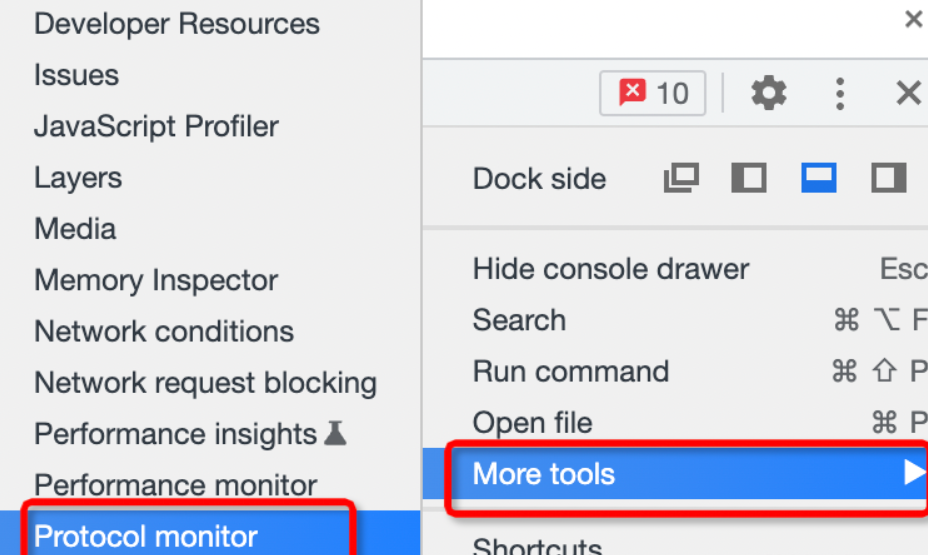Choose Open file menu entry
The width and height of the screenshot is (928, 555).
click(532, 422)
